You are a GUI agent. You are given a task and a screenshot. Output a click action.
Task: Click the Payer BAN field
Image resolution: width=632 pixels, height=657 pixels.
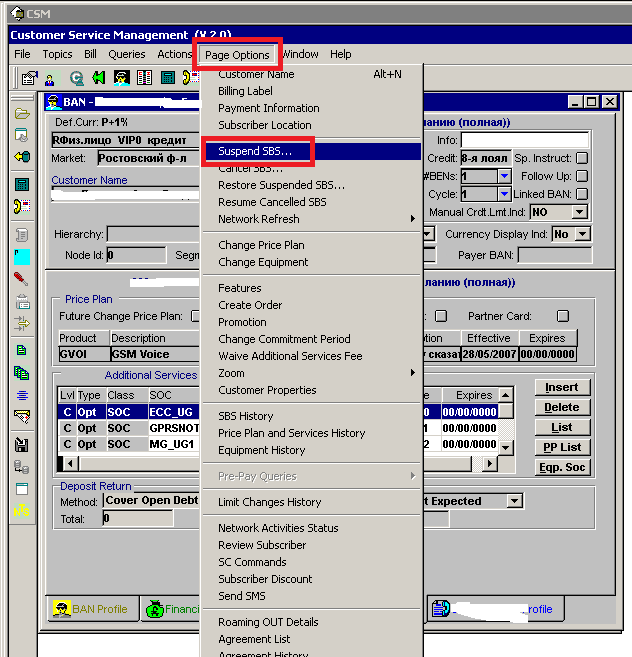point(555,255)
